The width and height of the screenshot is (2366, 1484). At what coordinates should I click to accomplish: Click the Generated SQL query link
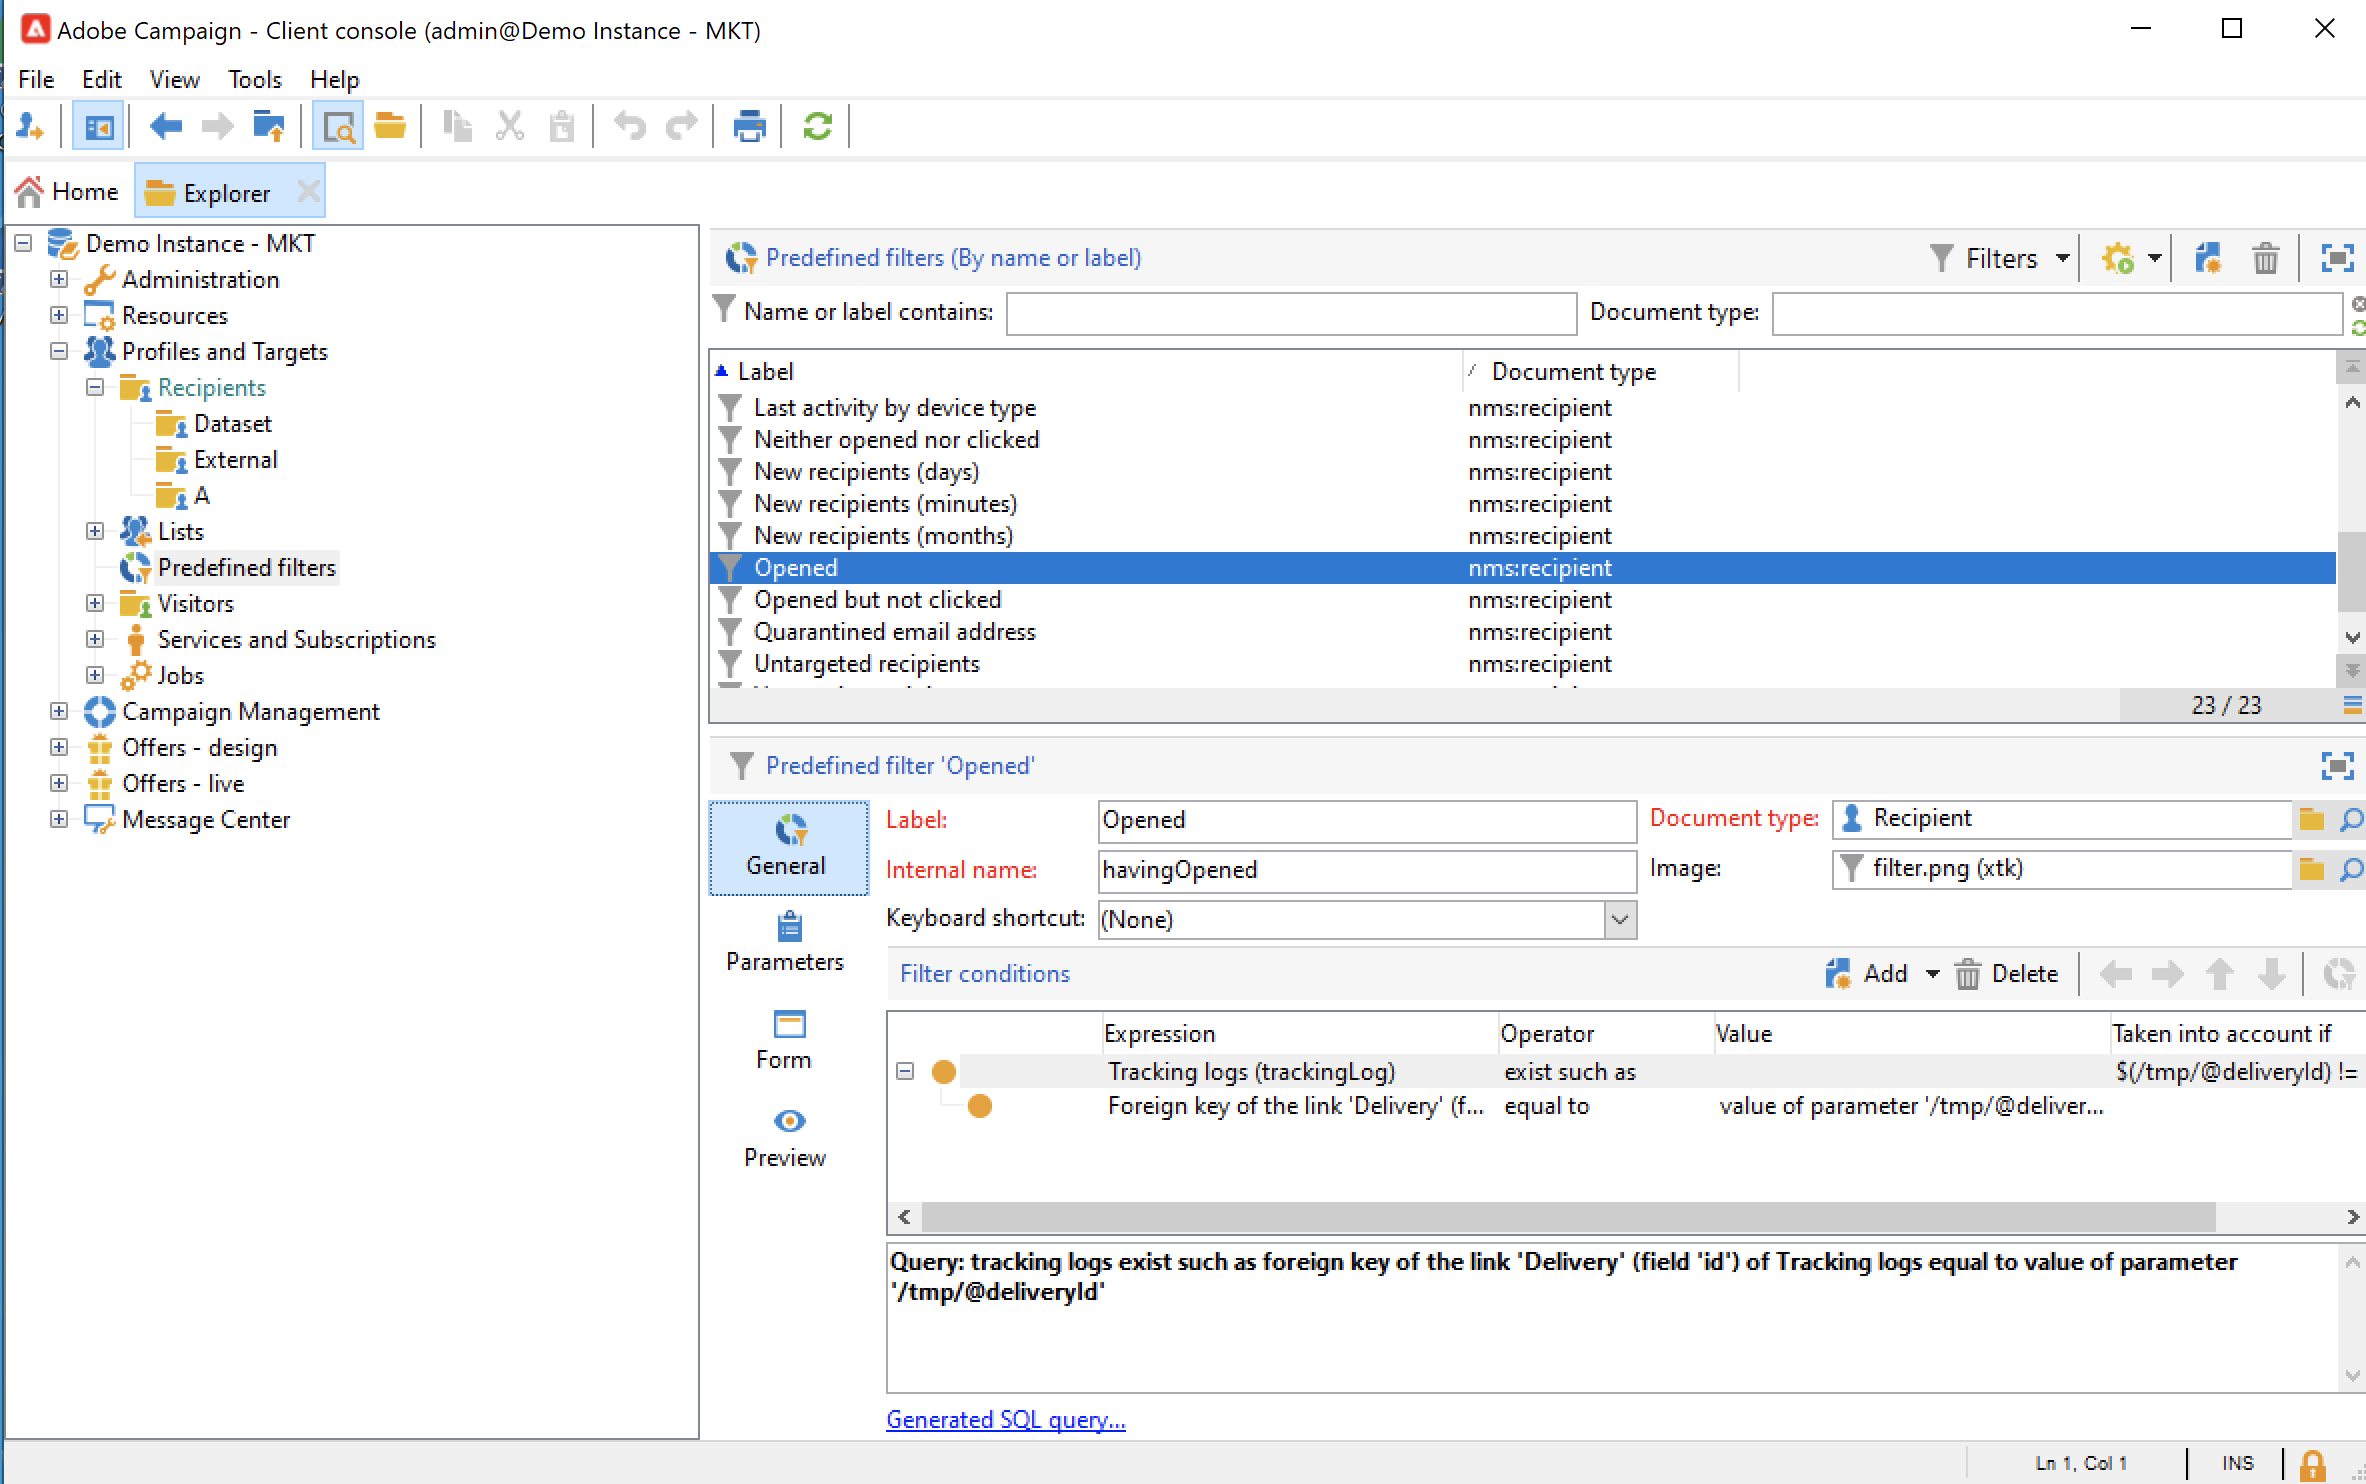[1005, 1420]
